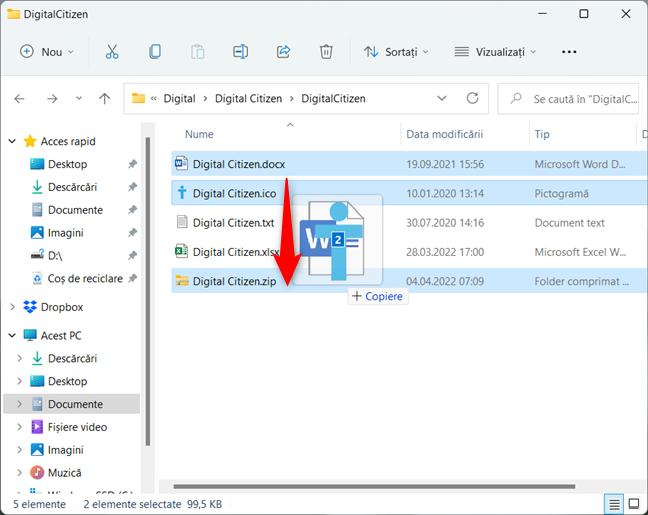Switch to large thumbnails view in status bar
648x515 pixels.
click(x=634, y=504)
